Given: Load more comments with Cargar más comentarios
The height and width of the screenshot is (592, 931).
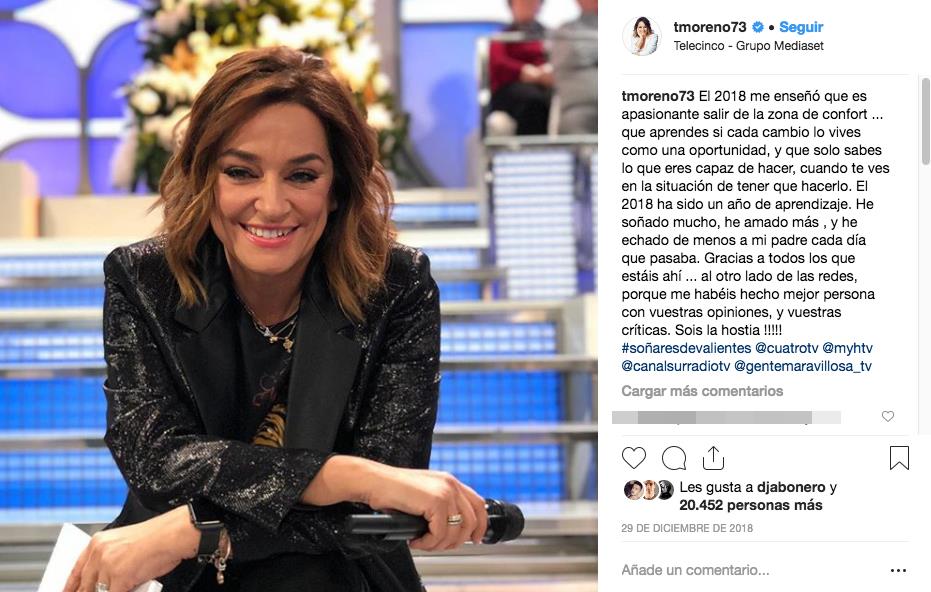Looking at the screenshot, I should 702,391.
